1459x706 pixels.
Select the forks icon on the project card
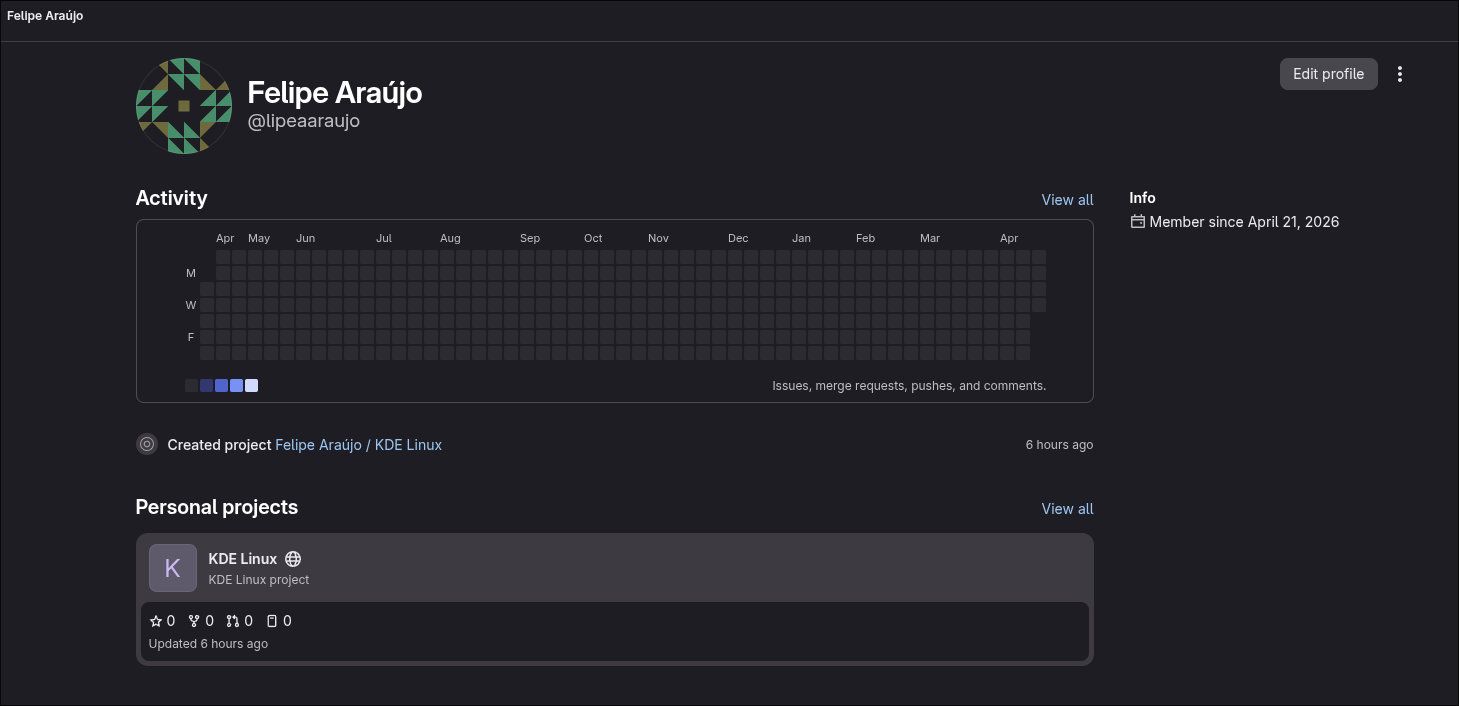click(x=194, y=620)
